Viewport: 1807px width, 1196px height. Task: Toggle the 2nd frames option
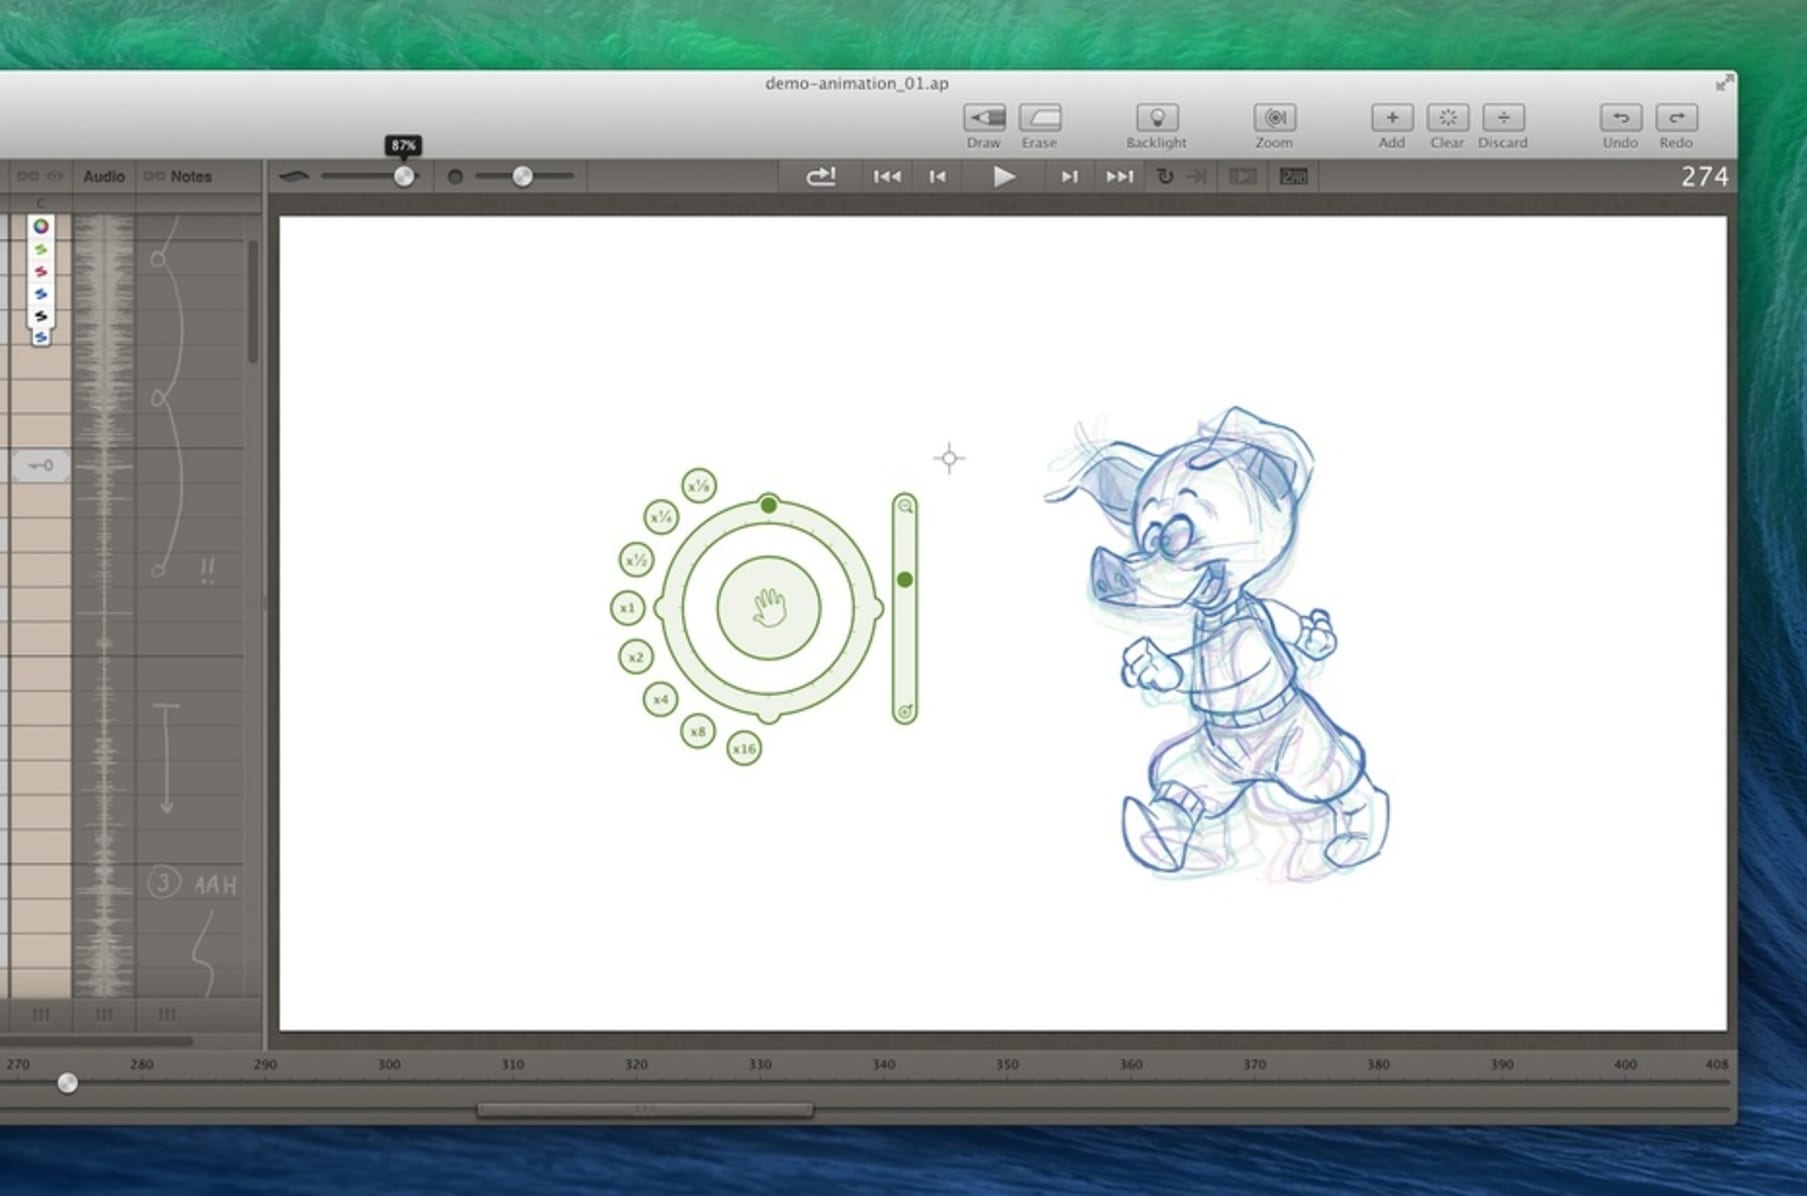click(x=1293, y=176)
